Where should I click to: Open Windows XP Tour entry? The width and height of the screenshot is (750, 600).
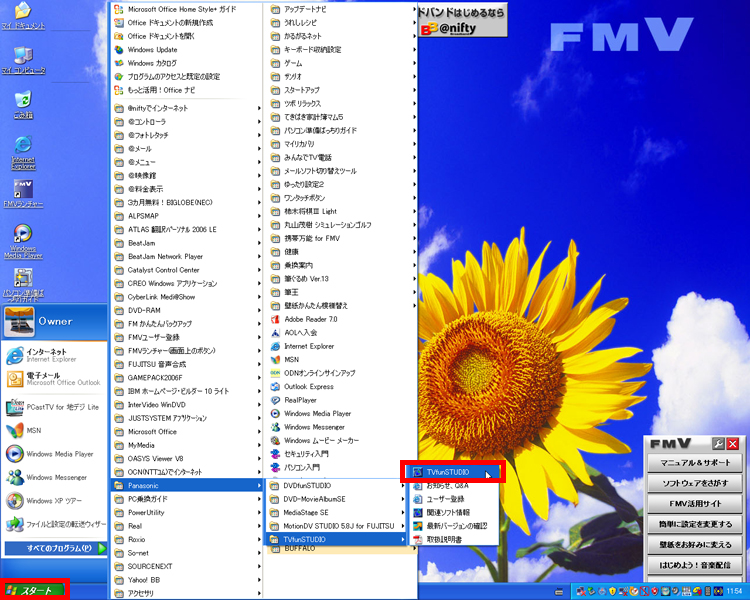53,500
